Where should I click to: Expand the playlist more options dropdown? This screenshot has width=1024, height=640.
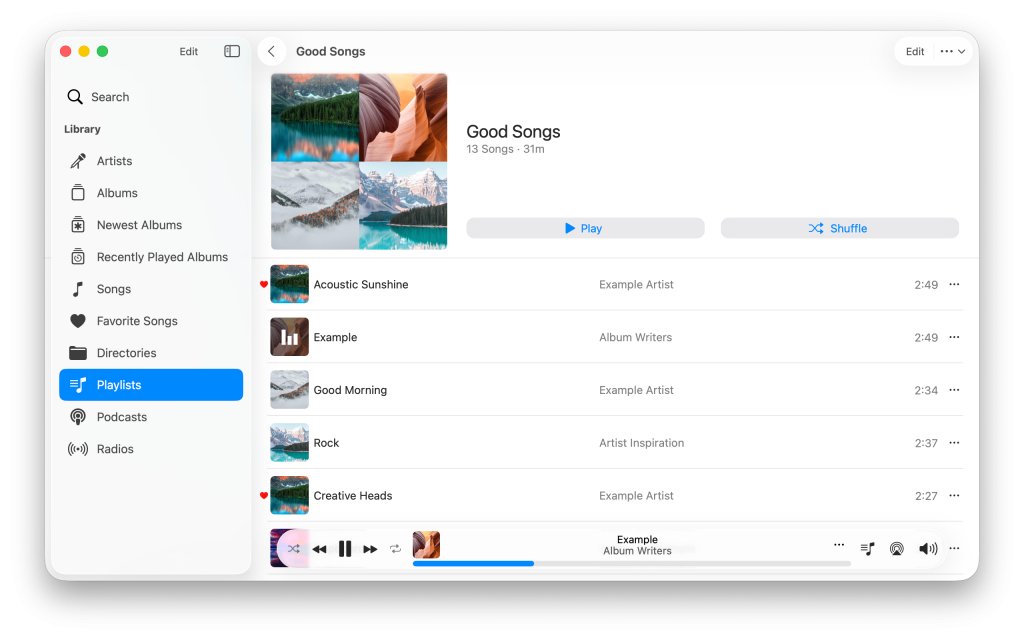pos(952,51)
